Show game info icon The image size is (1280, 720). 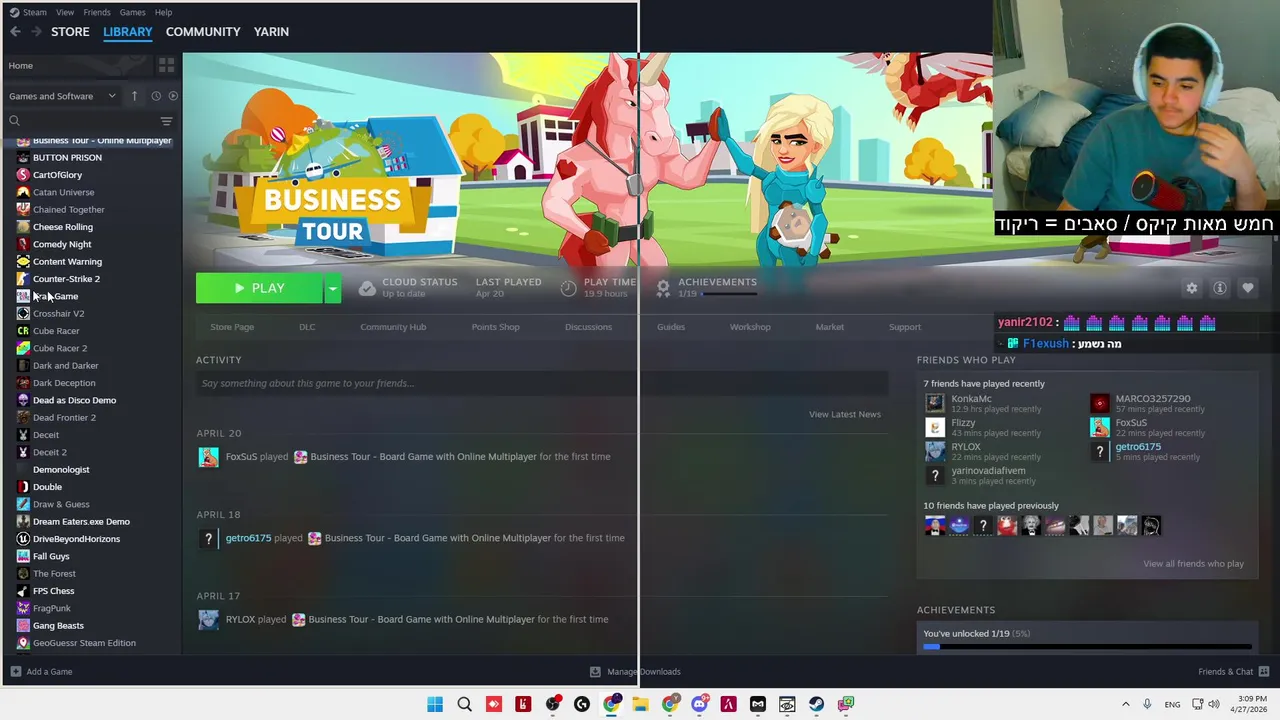pyautogui.click(x=1220, y=288)
